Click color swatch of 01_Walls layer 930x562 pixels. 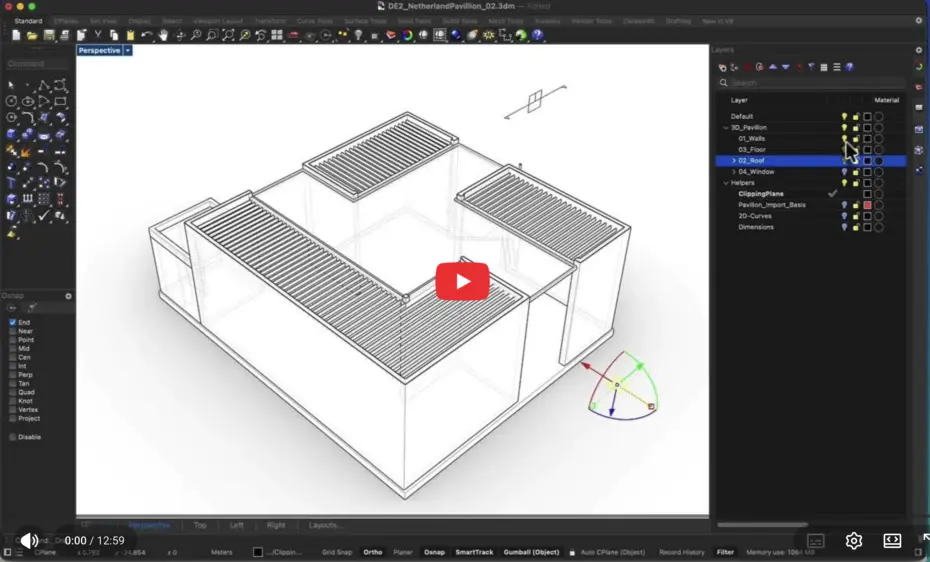867,139
